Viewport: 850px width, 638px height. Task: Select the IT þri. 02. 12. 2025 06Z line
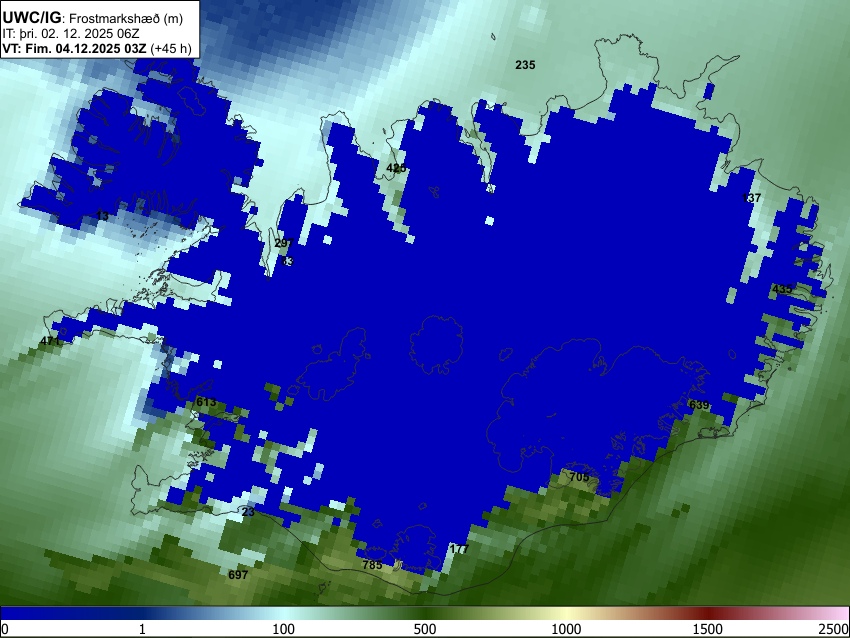tap(71, 34)
